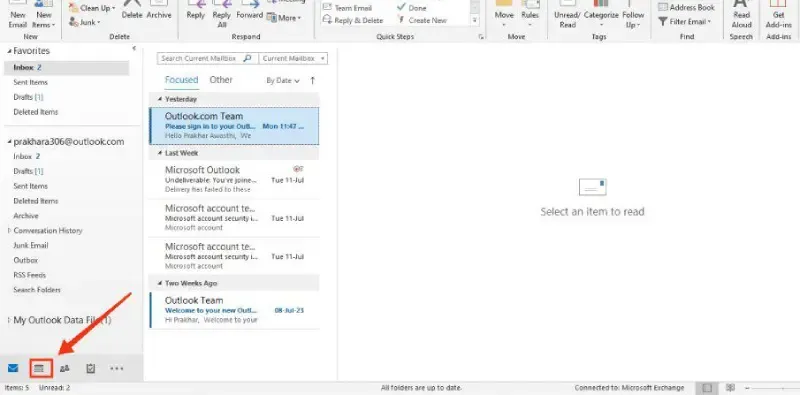Screen dimensions: 800x395
Task: Expand the Quick Steps gallery arrow
Action: [475, 20]
